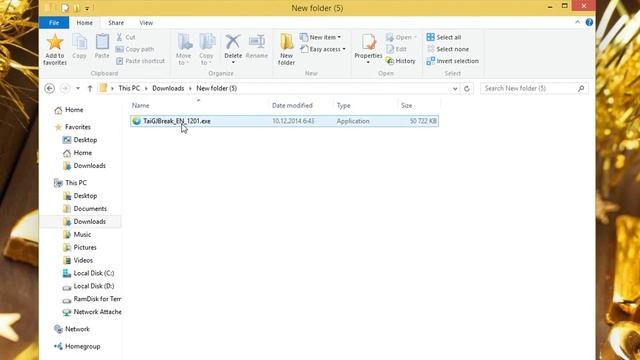Go forward with the forward arrow

(x=64, y=88)
